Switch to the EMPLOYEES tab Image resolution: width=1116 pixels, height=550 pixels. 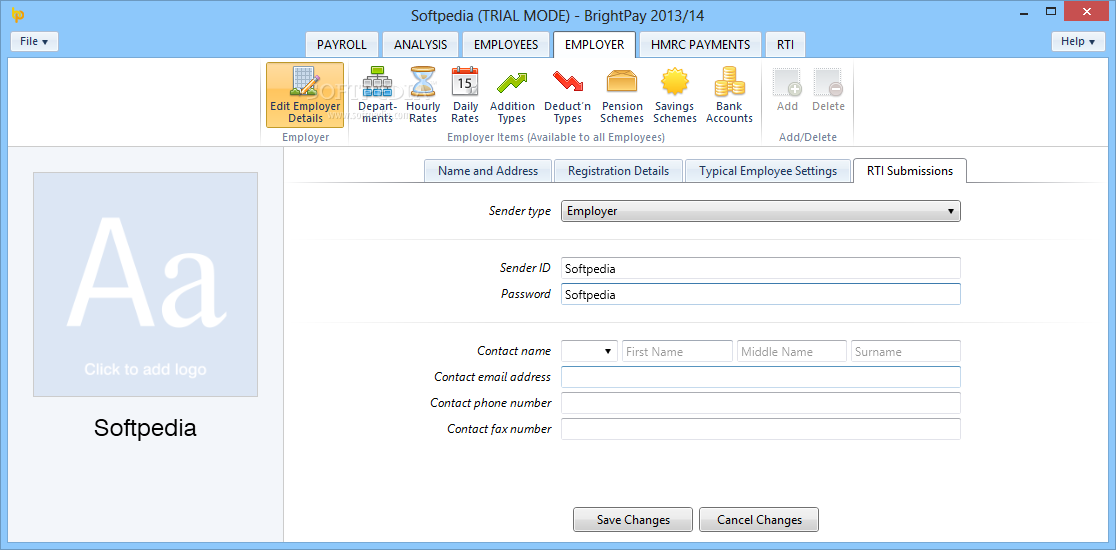pyautogui.click(x=506, y=44)
